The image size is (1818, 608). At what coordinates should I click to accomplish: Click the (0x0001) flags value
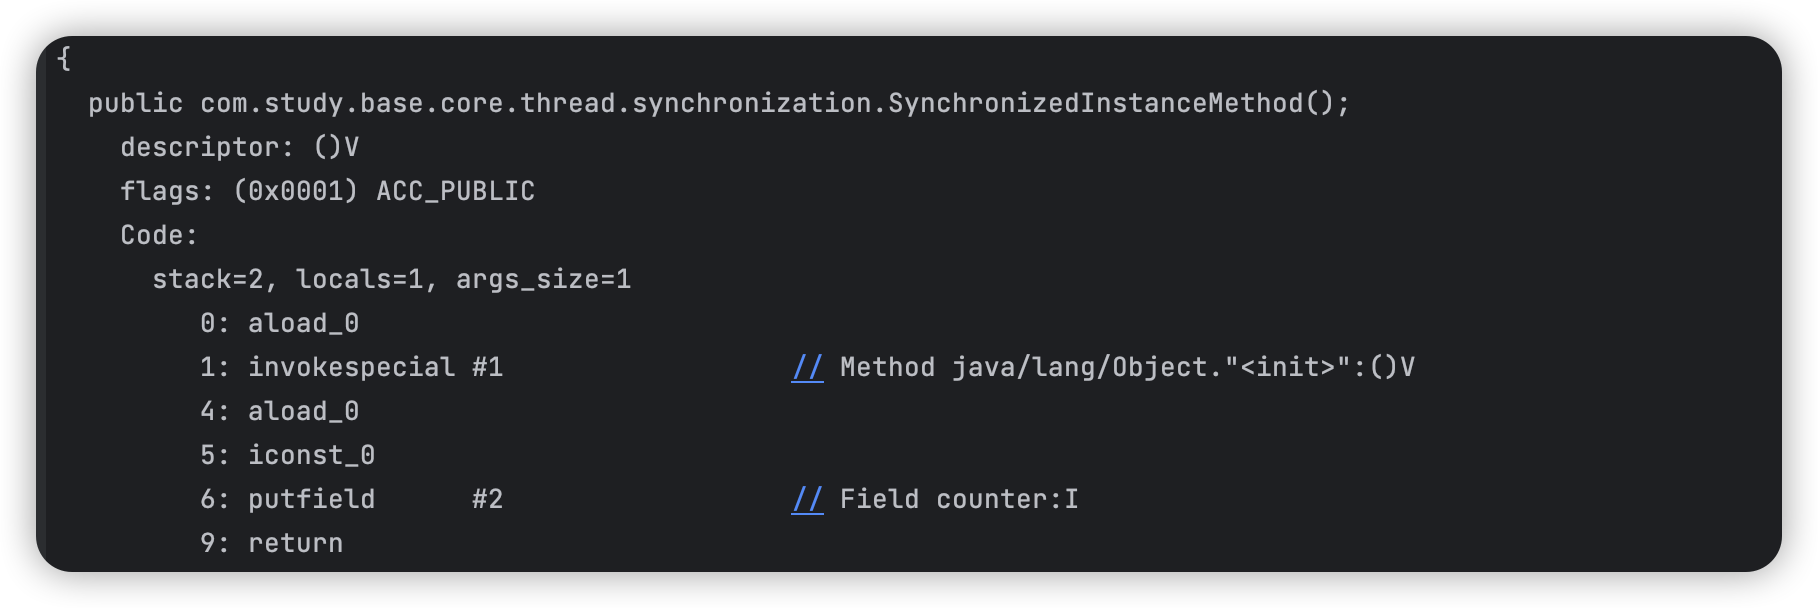(295, 191)
